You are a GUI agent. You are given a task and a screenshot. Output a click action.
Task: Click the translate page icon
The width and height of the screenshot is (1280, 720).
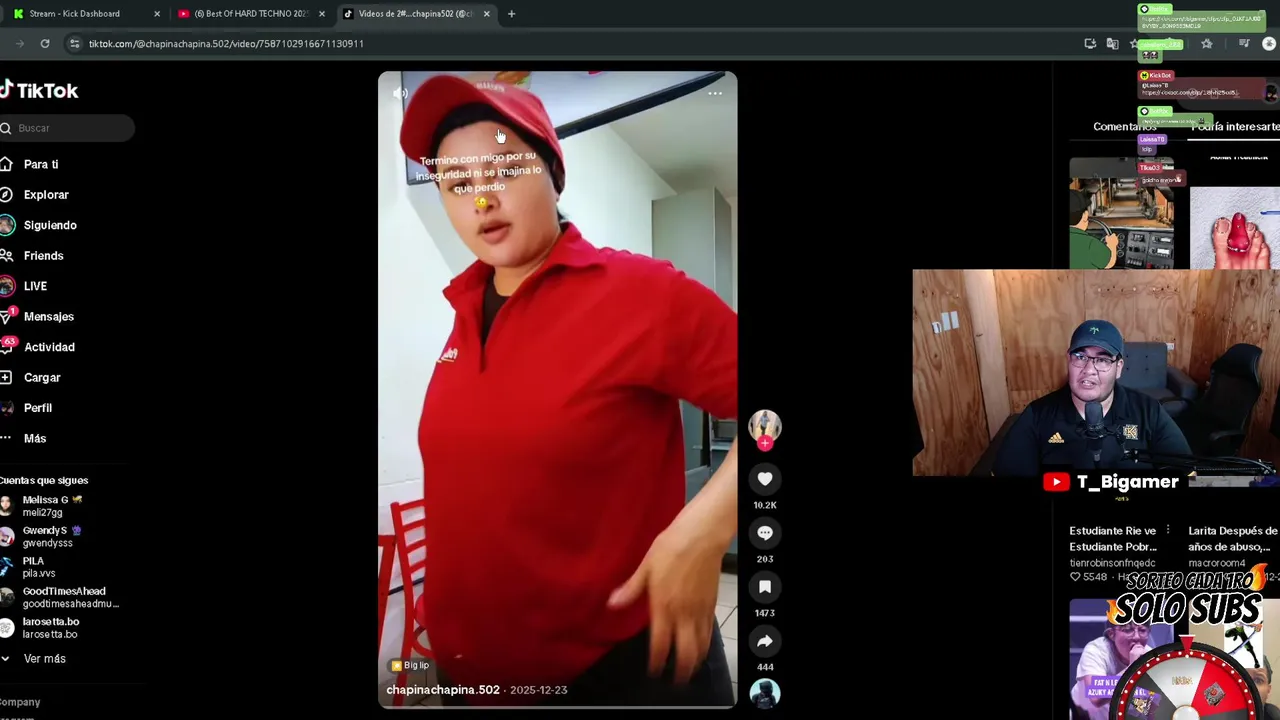pos(1112,44)
